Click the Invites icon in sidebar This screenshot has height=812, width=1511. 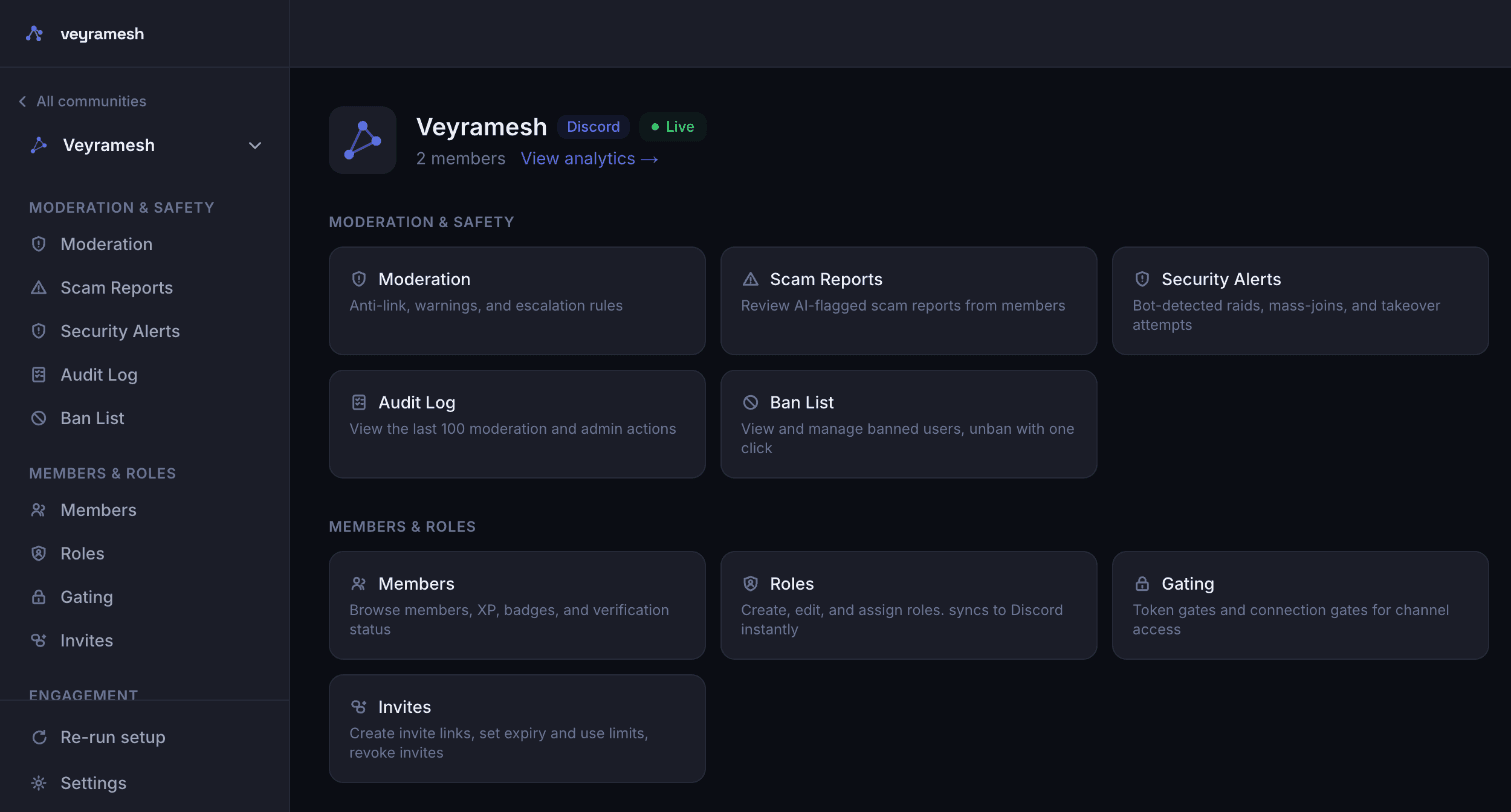click(x=39, y=641)
